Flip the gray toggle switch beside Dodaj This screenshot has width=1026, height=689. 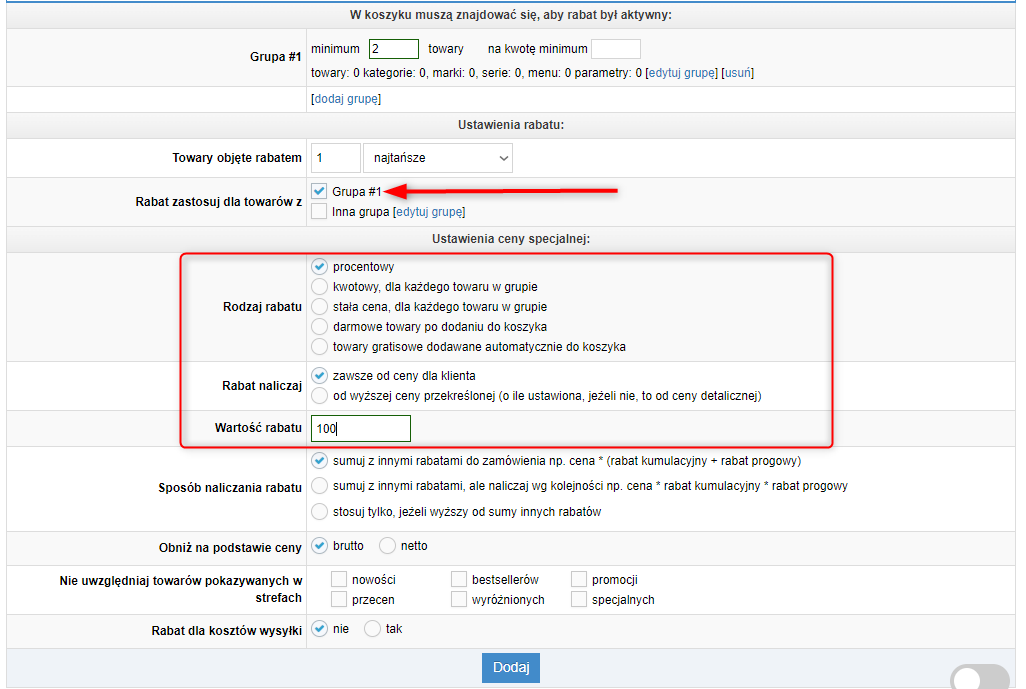(x=980, y=677)
